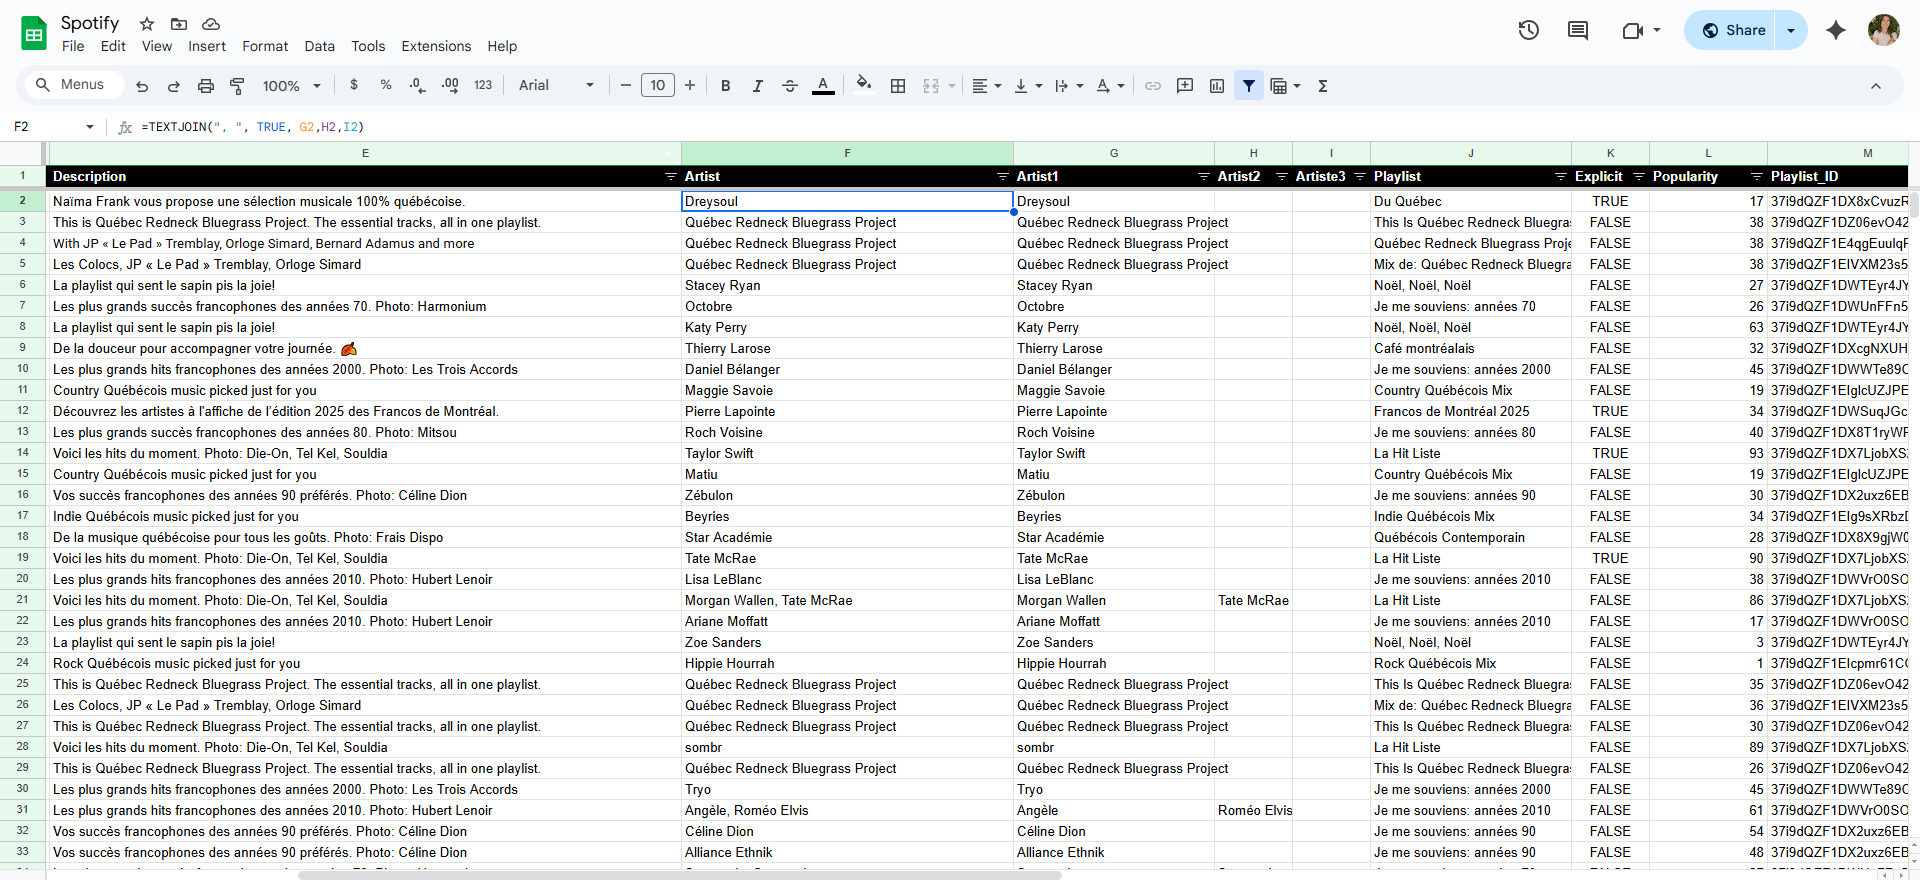The height and width of the screenshot is (880, 1920).
Task: Toggle the filter on the sheet
Action: pyautogui.click(x=1249, y=86)
